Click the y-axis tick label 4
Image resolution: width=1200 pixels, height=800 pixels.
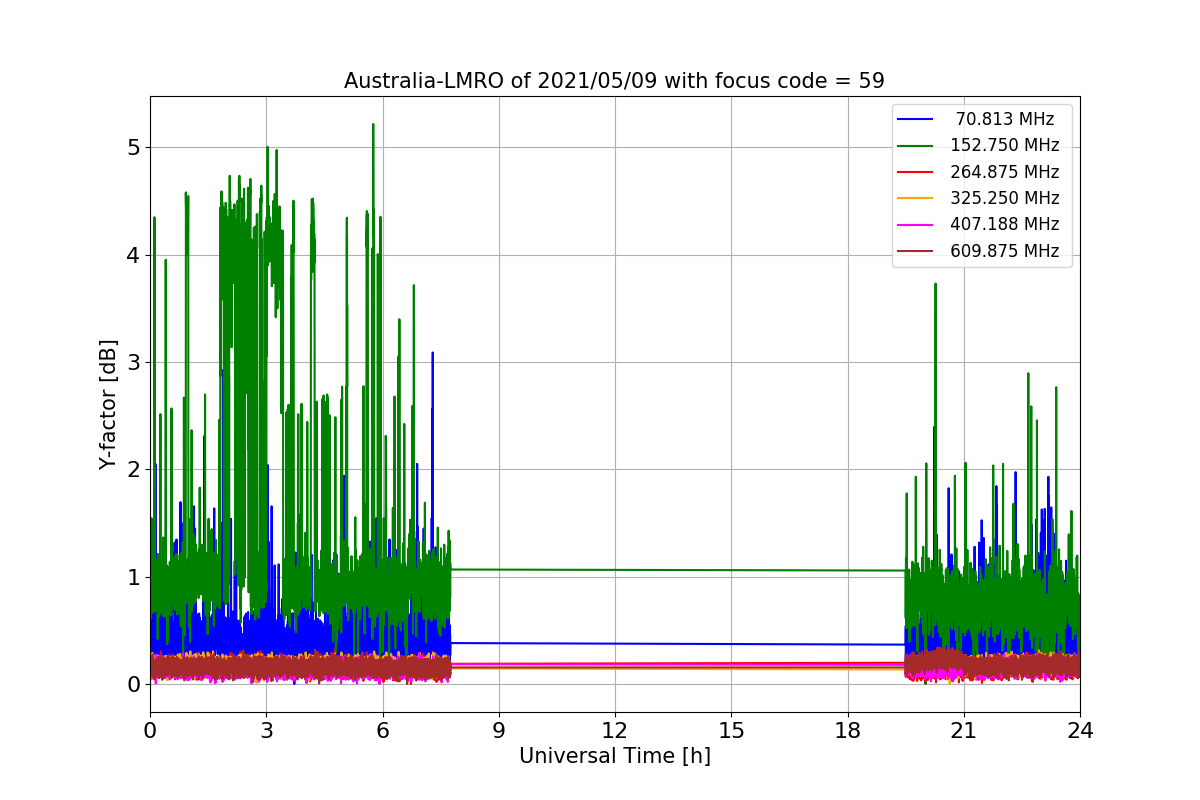tap(133, 255)
